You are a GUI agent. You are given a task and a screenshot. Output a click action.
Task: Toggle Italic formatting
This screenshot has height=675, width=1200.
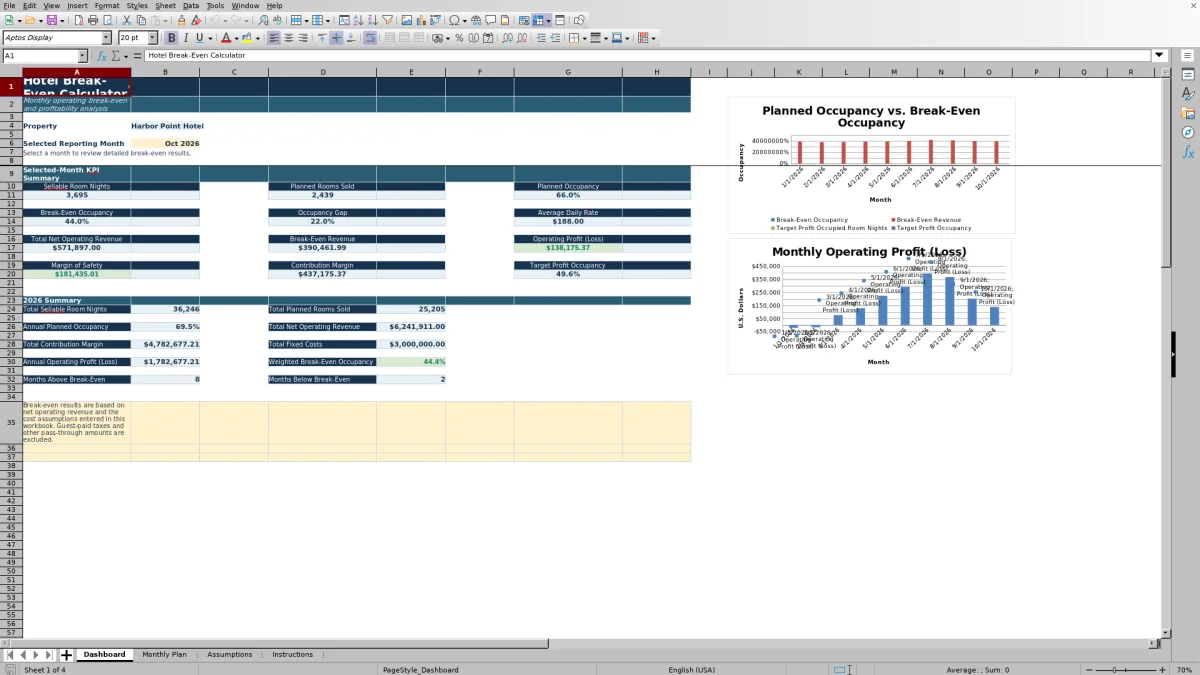click(x=185, y=38)
